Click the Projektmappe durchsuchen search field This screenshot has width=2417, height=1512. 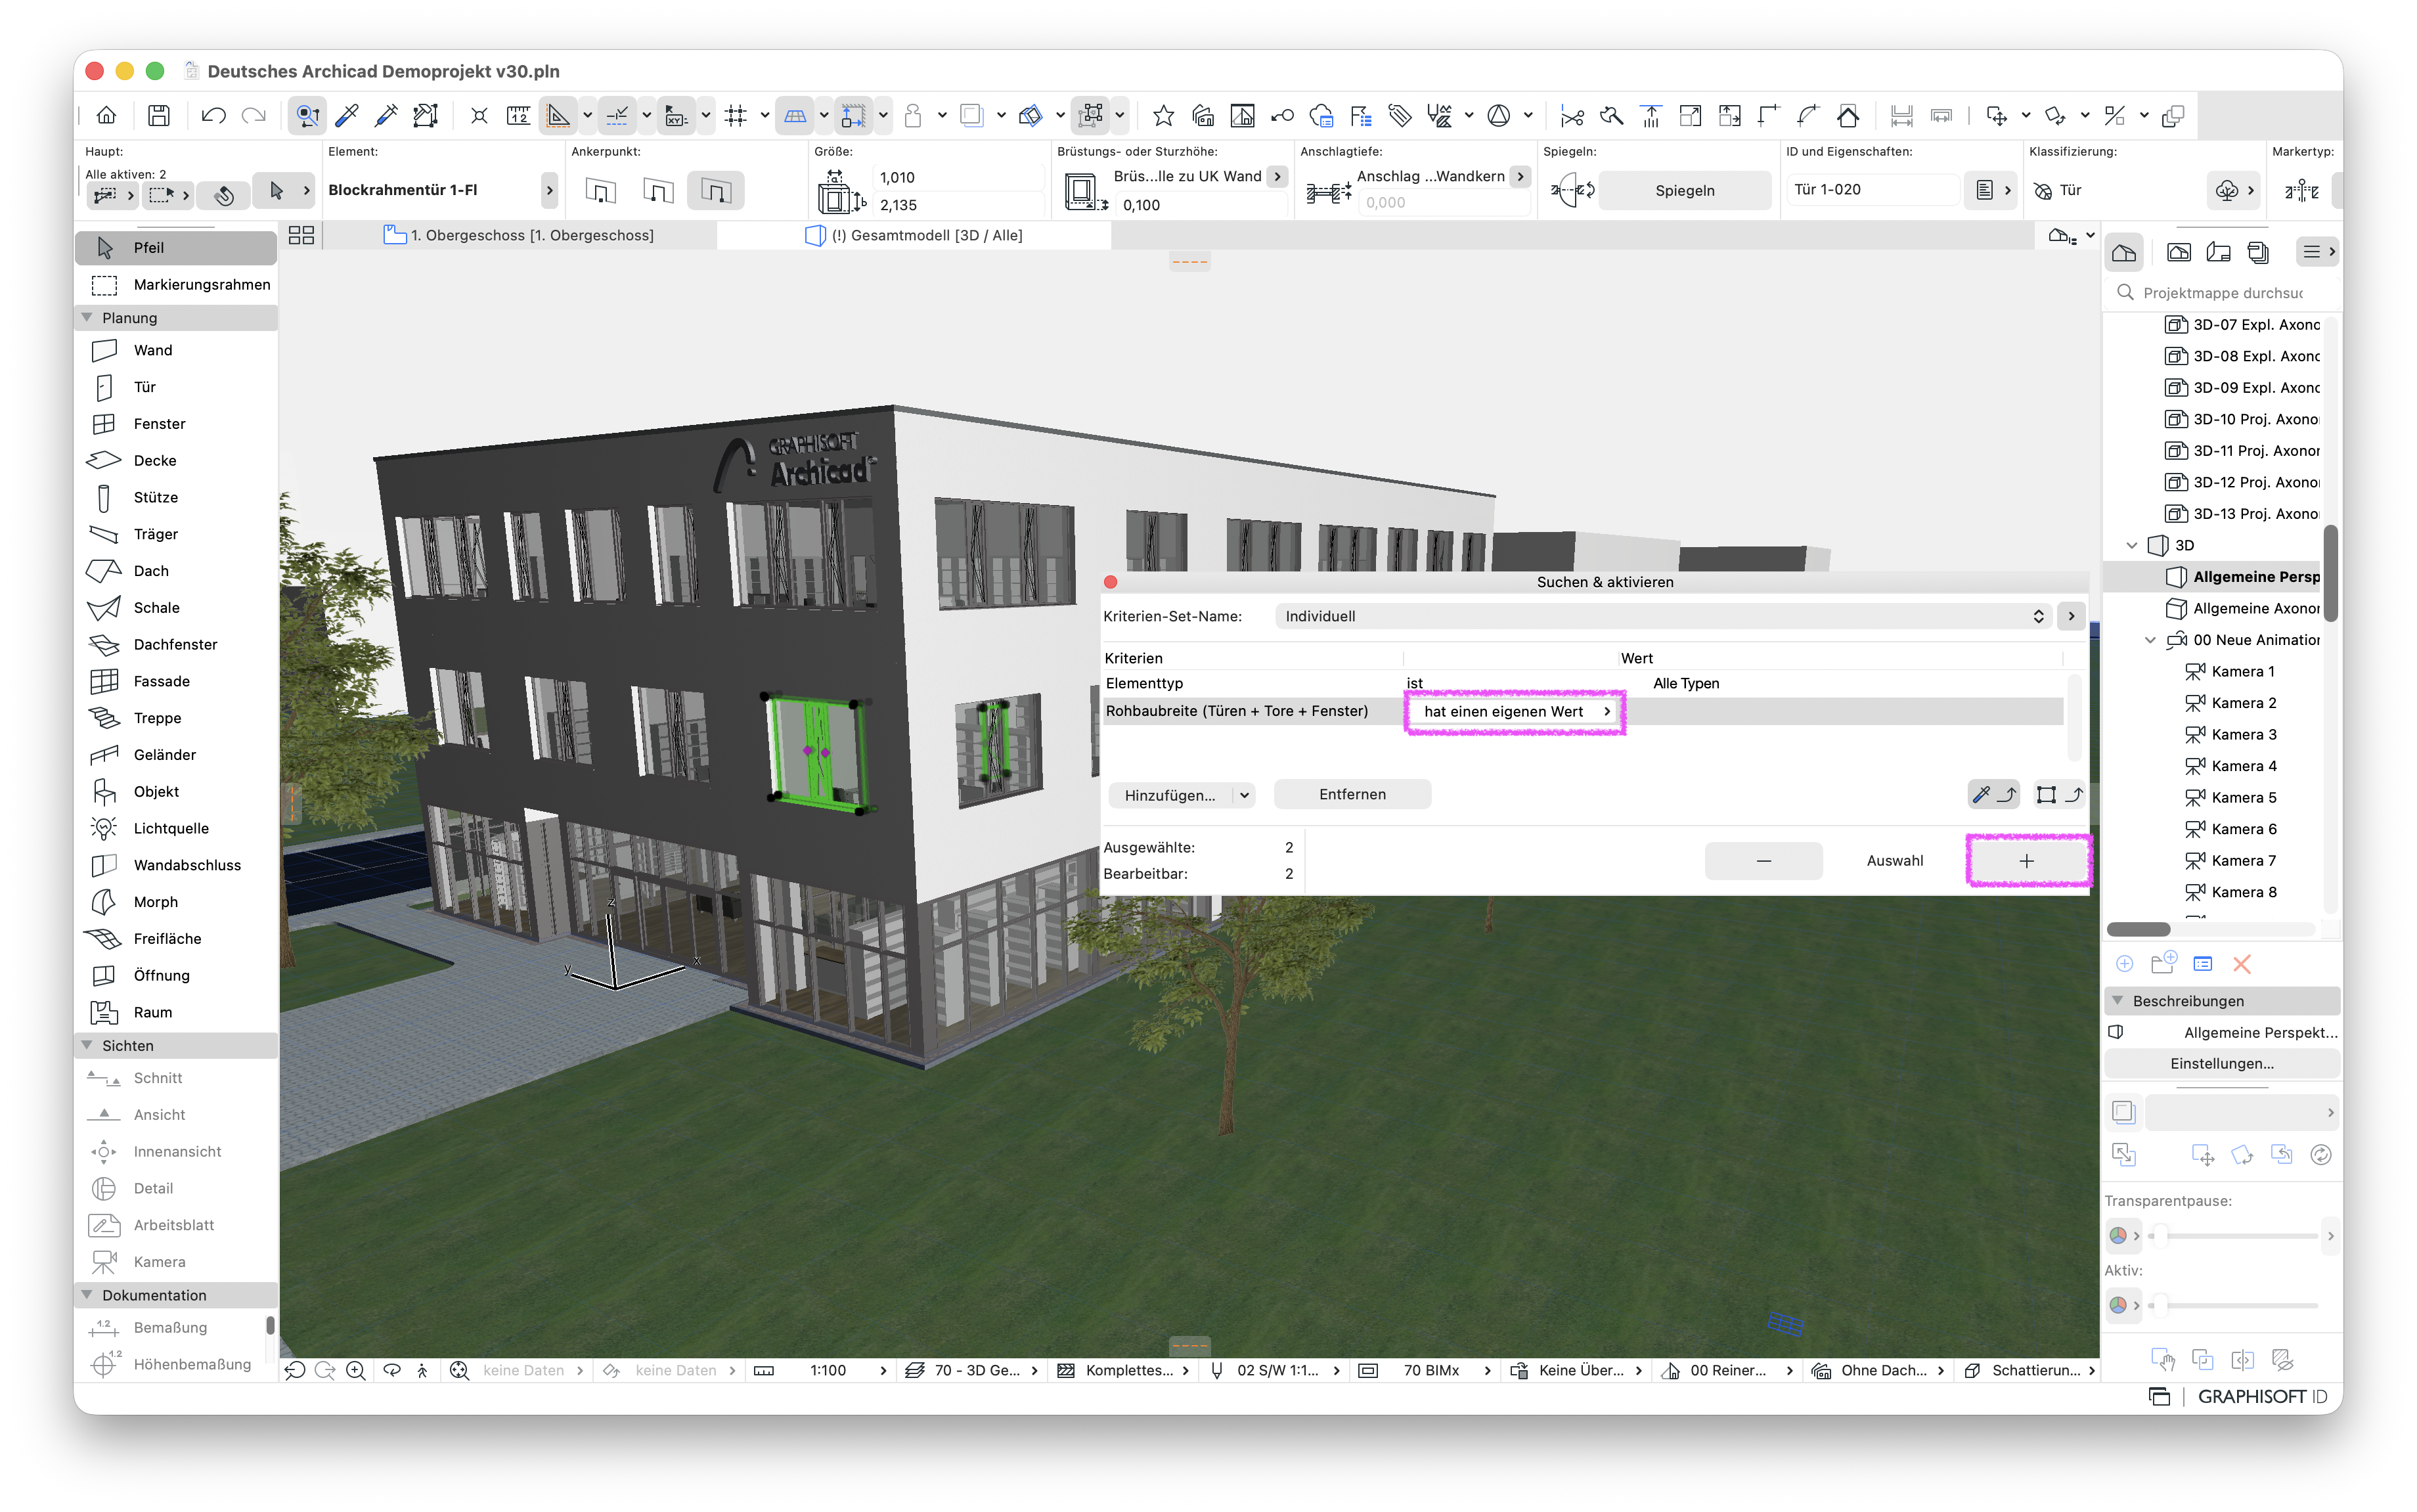(2223, 293)
